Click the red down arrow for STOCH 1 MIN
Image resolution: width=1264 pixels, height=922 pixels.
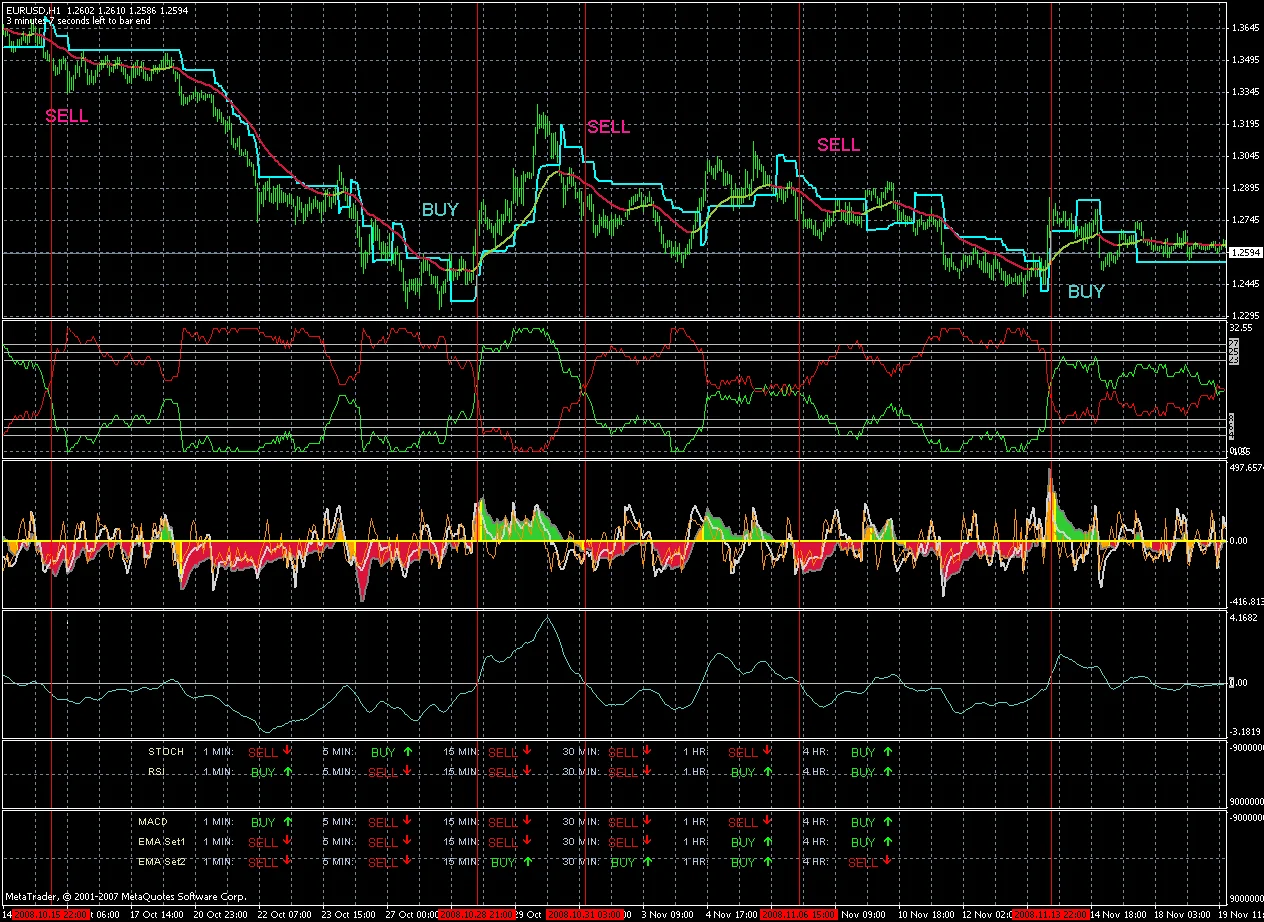[287, 752]
